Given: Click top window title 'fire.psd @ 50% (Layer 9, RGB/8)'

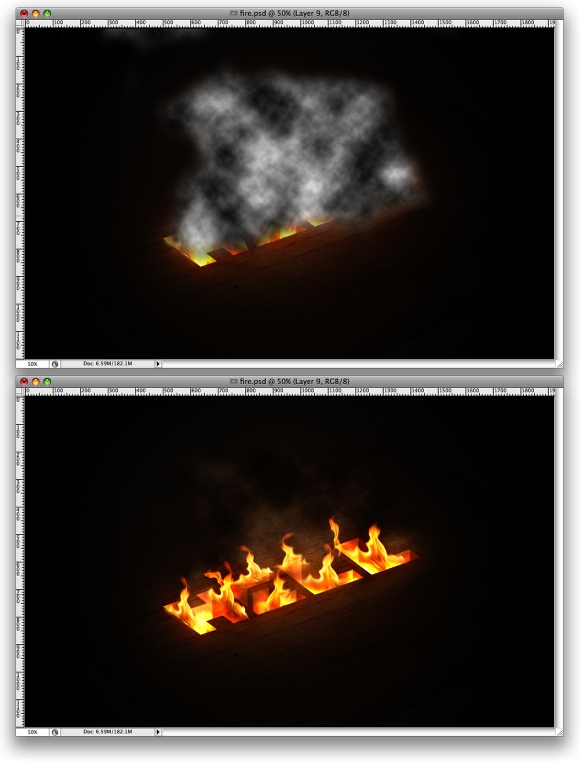Looking at the screenshot, I should click(295, 13).
